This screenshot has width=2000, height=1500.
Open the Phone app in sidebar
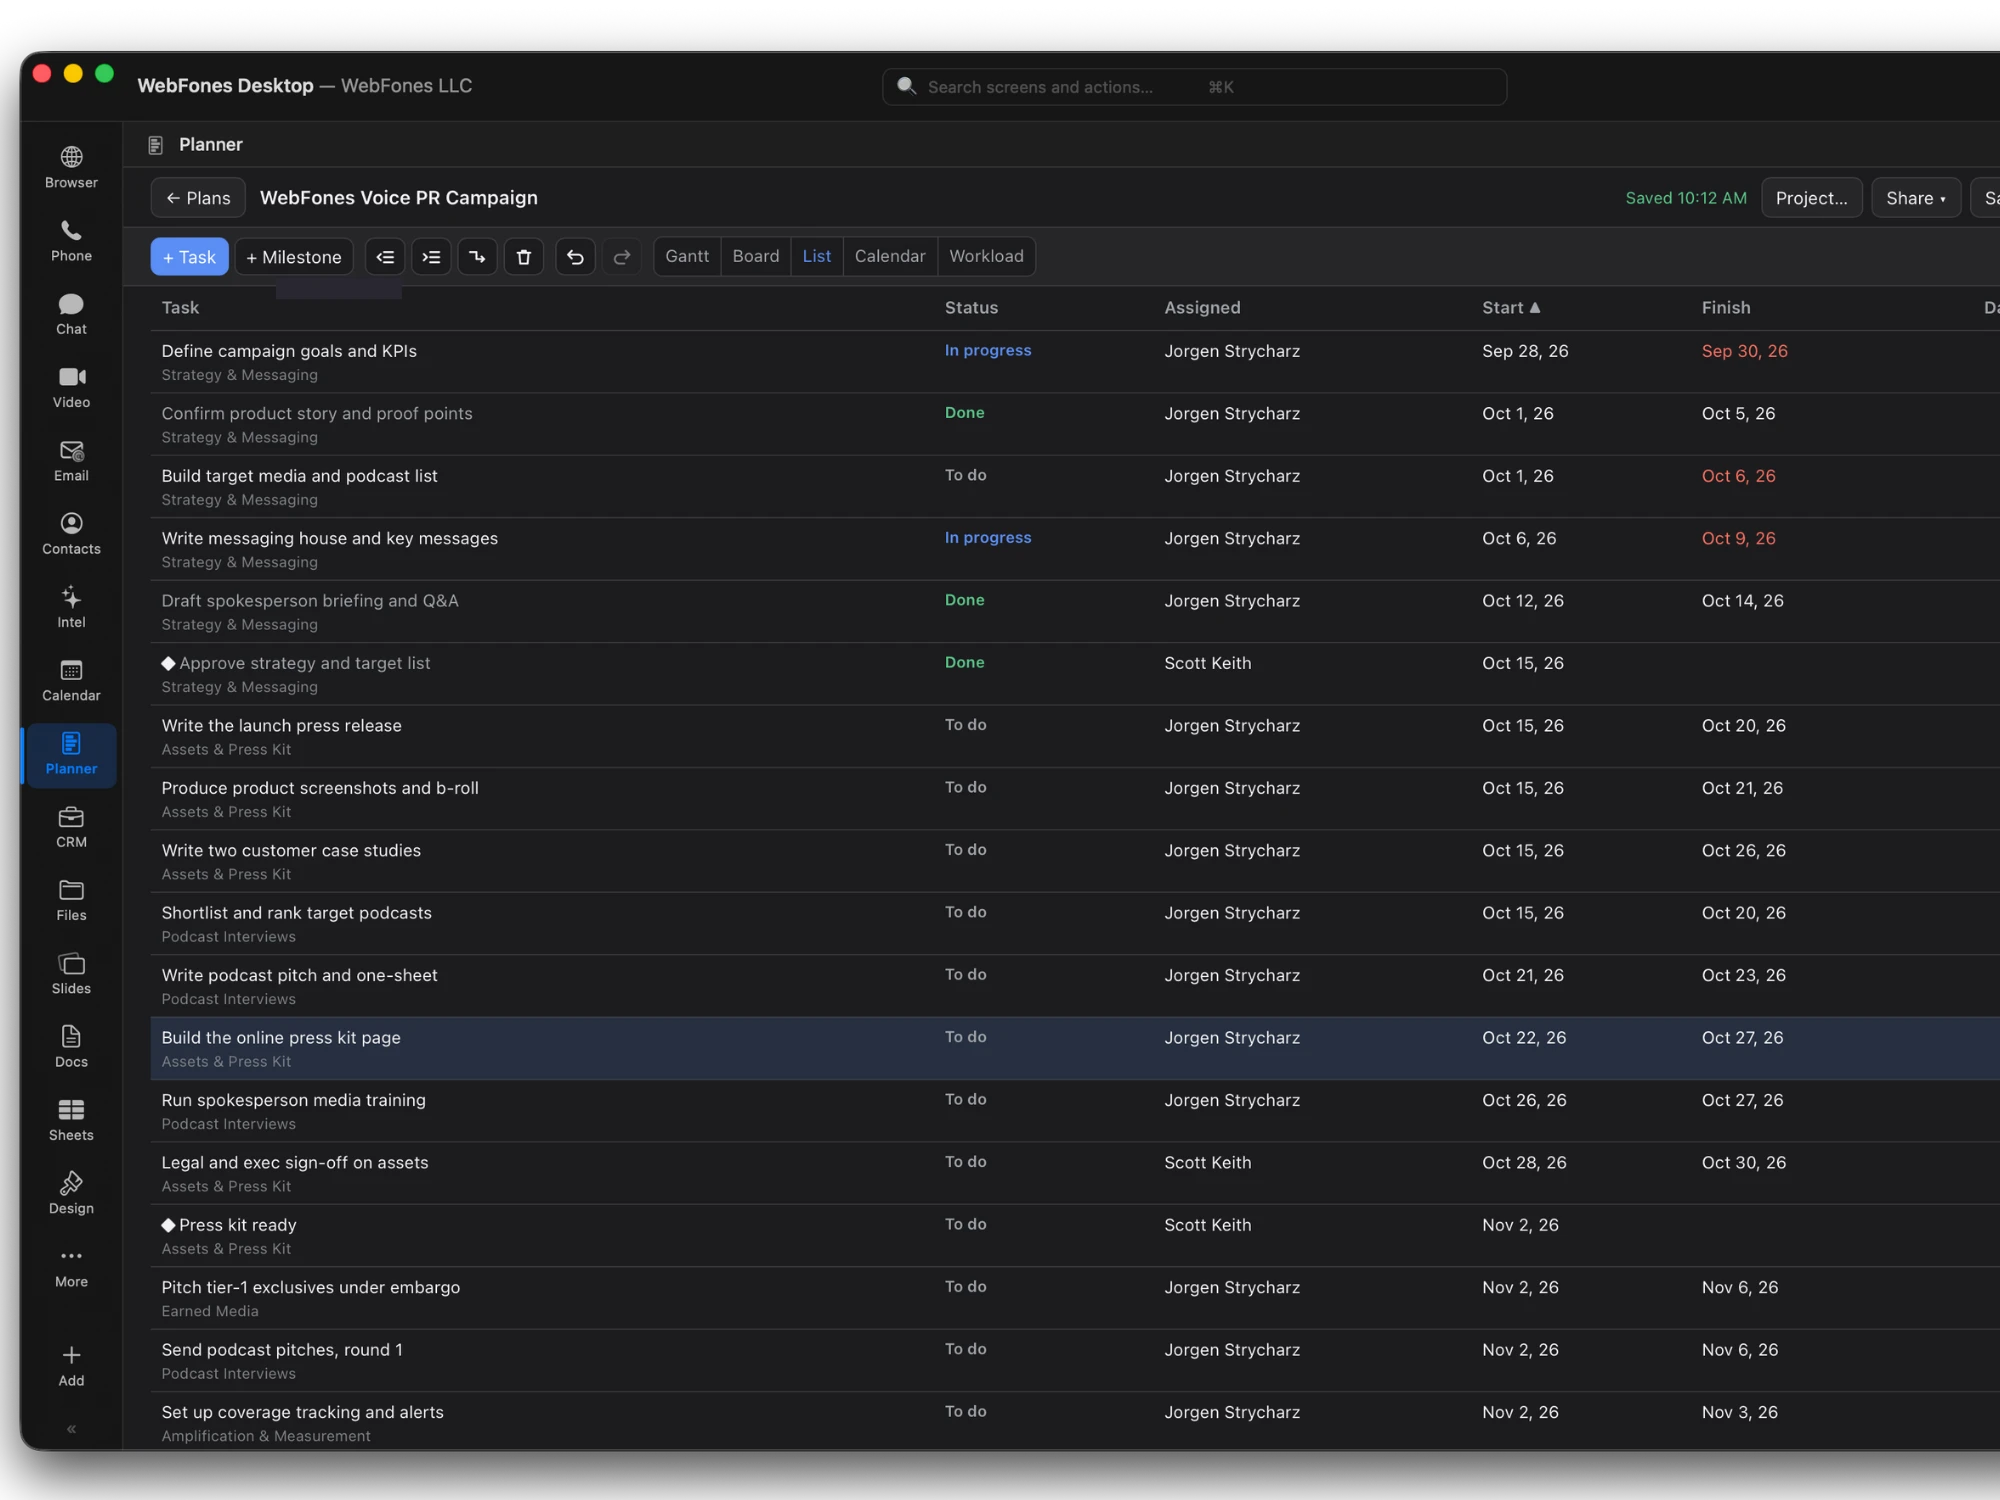(x=71, y=241)
